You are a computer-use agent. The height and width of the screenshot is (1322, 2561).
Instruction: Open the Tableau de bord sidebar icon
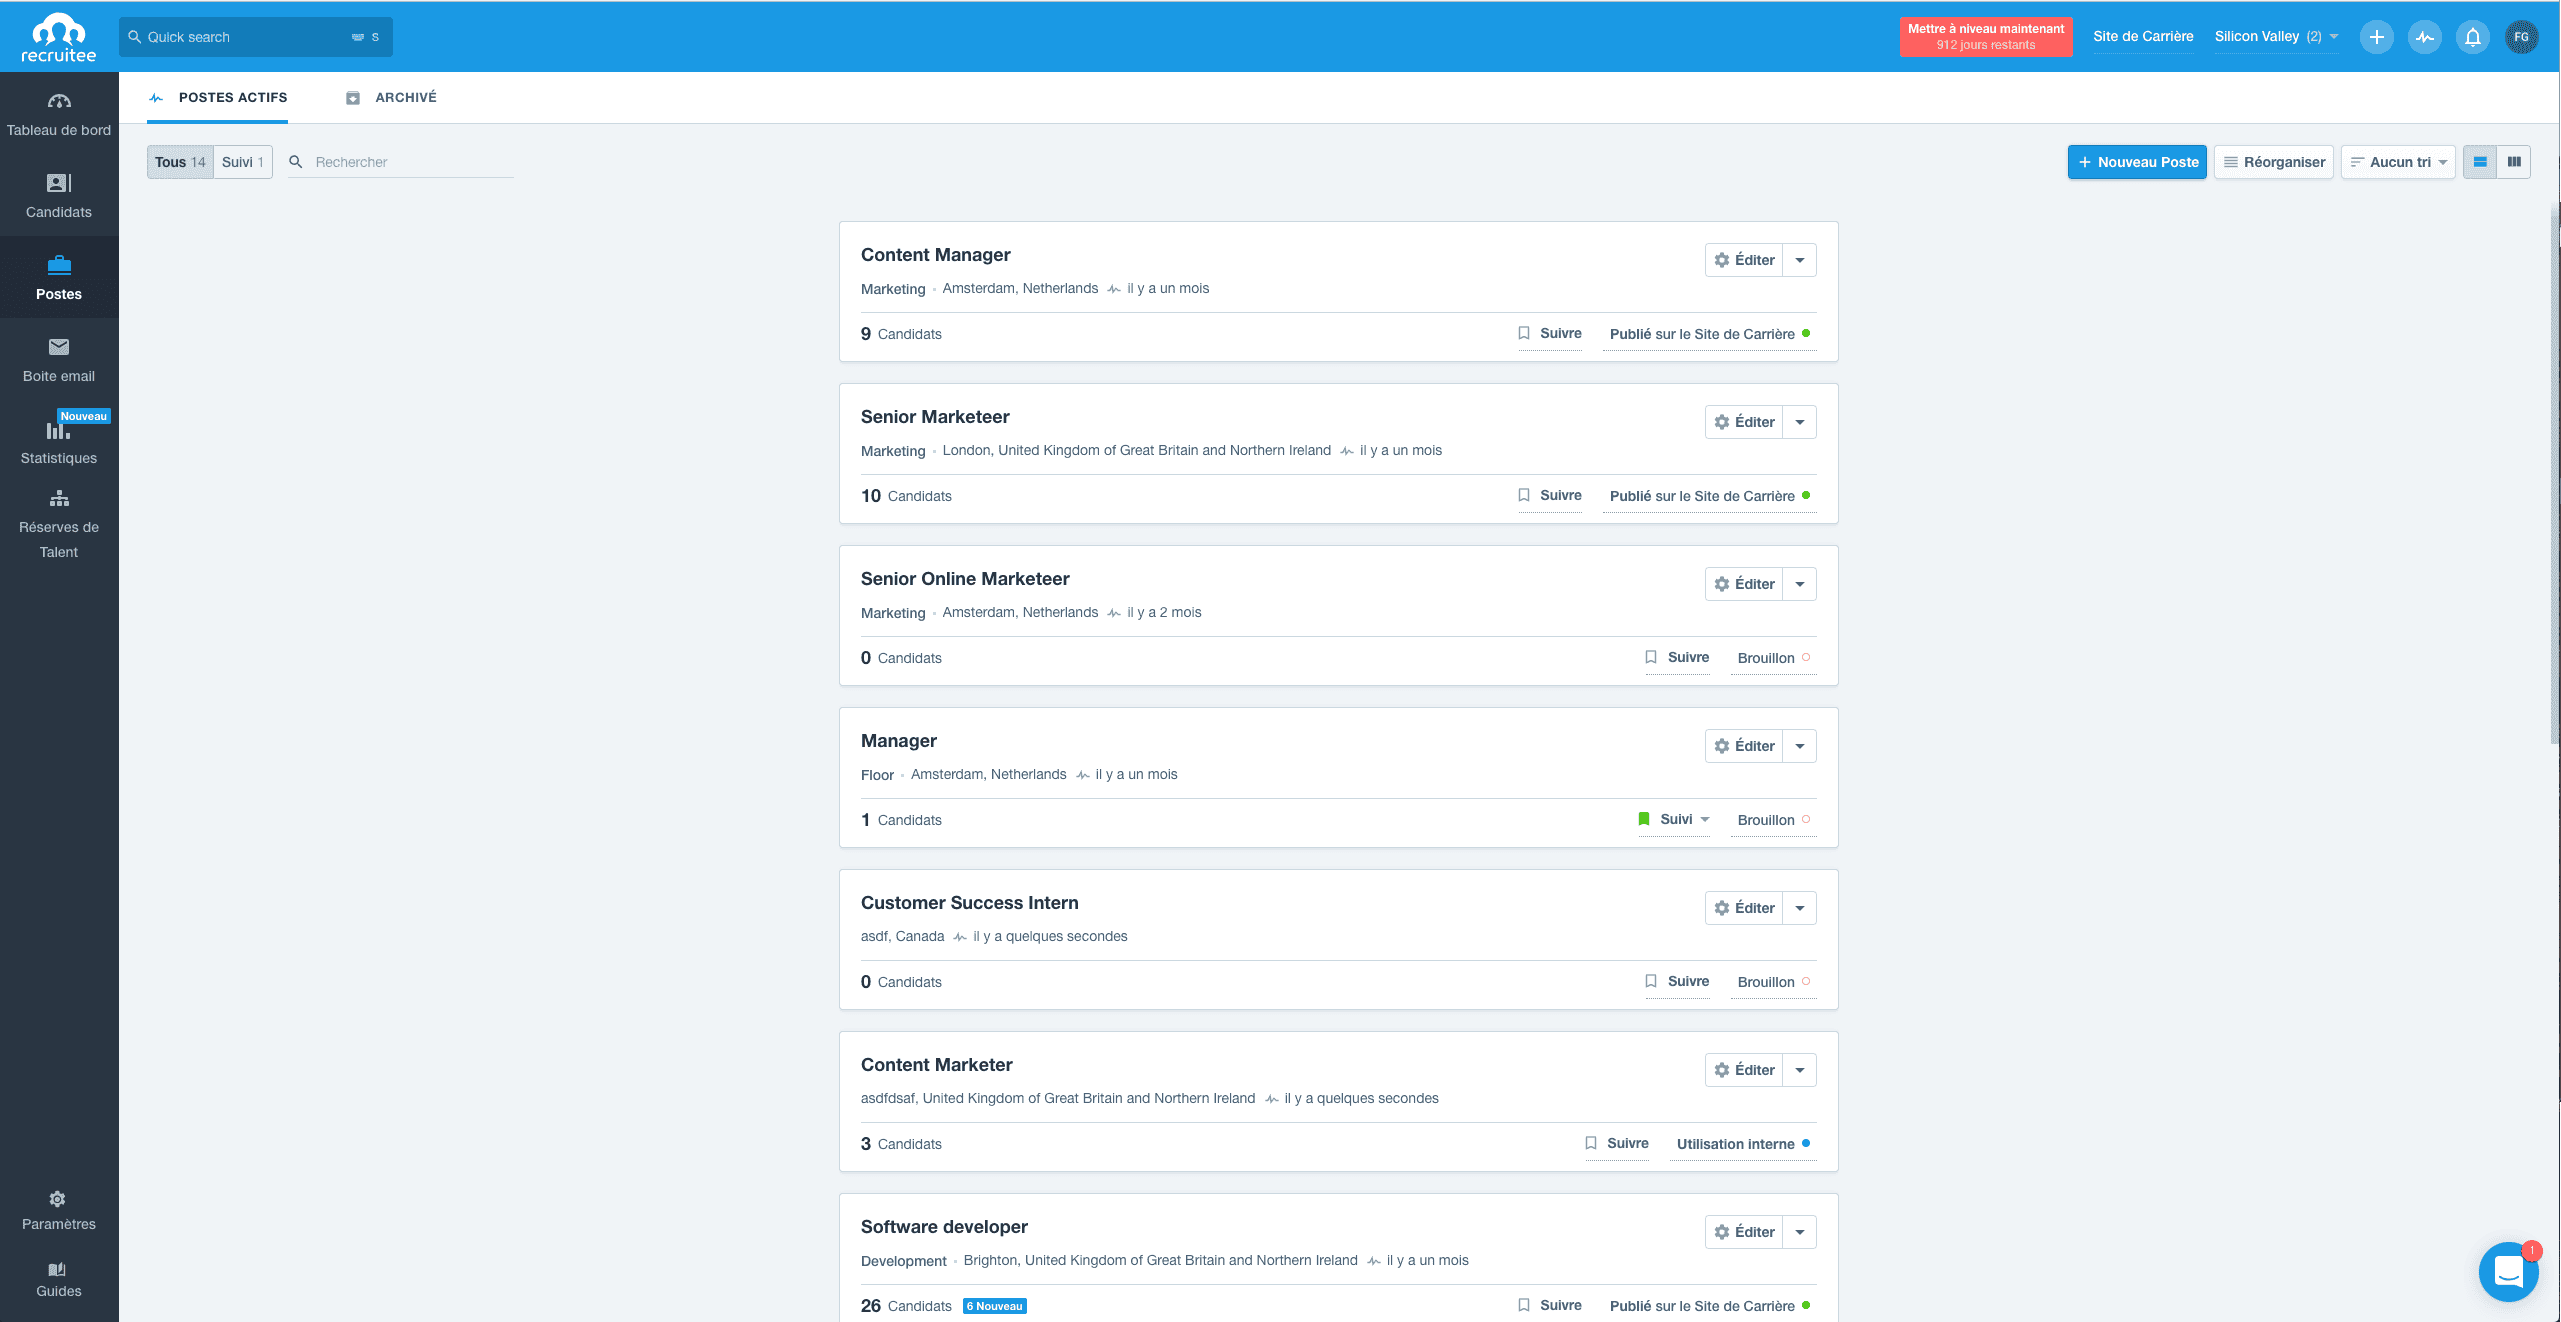tap(59, 110)
